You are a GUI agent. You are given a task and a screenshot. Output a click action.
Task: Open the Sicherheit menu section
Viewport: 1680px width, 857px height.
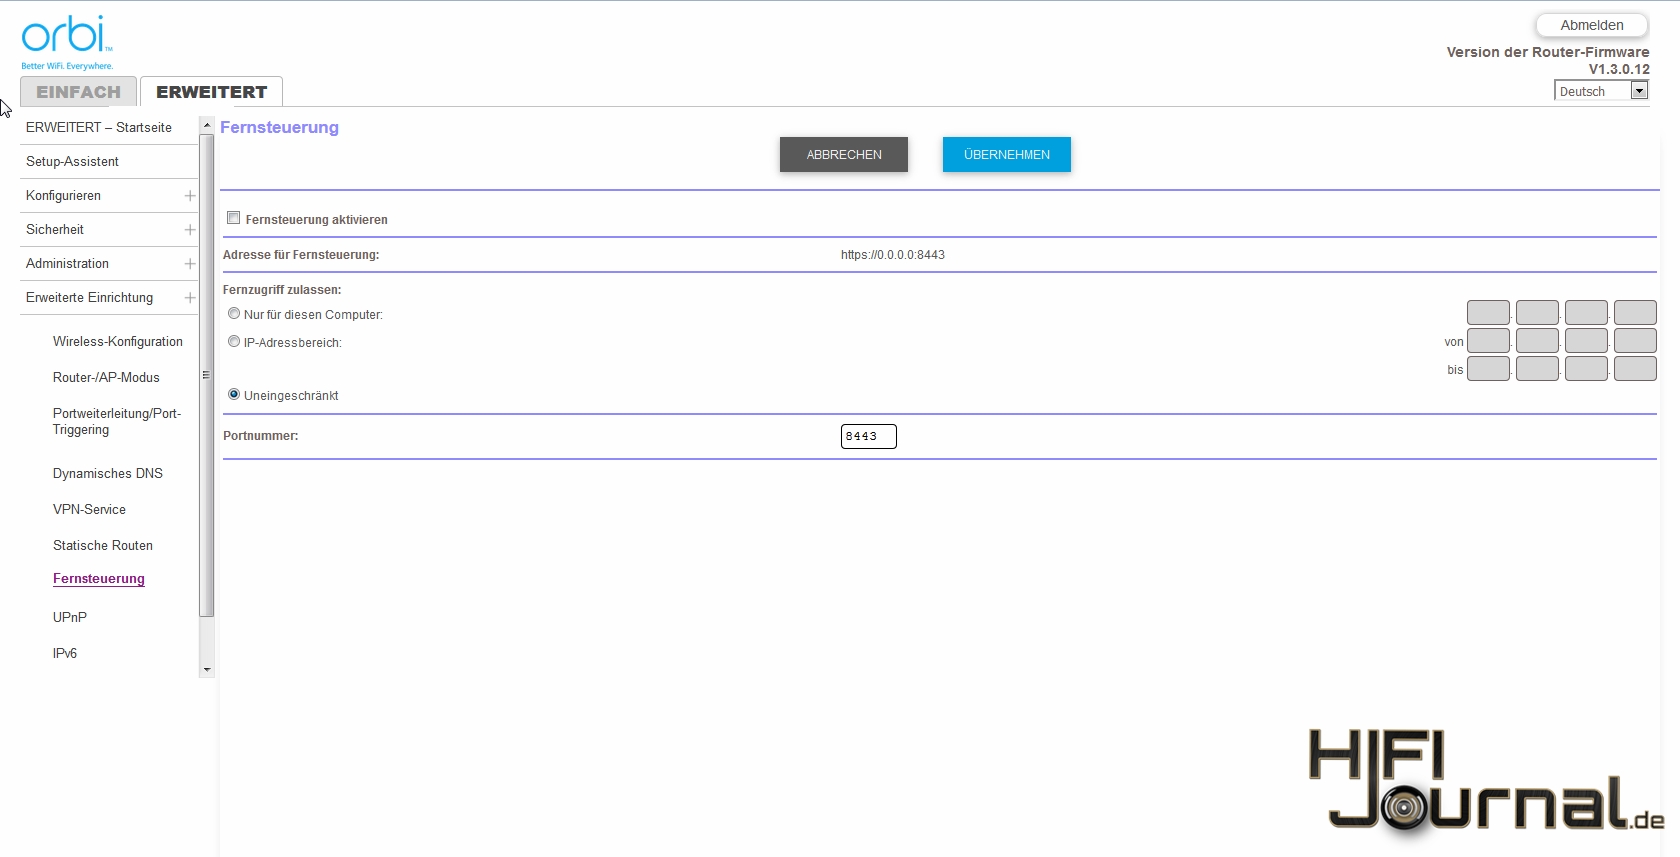click(x=55, y=229)
